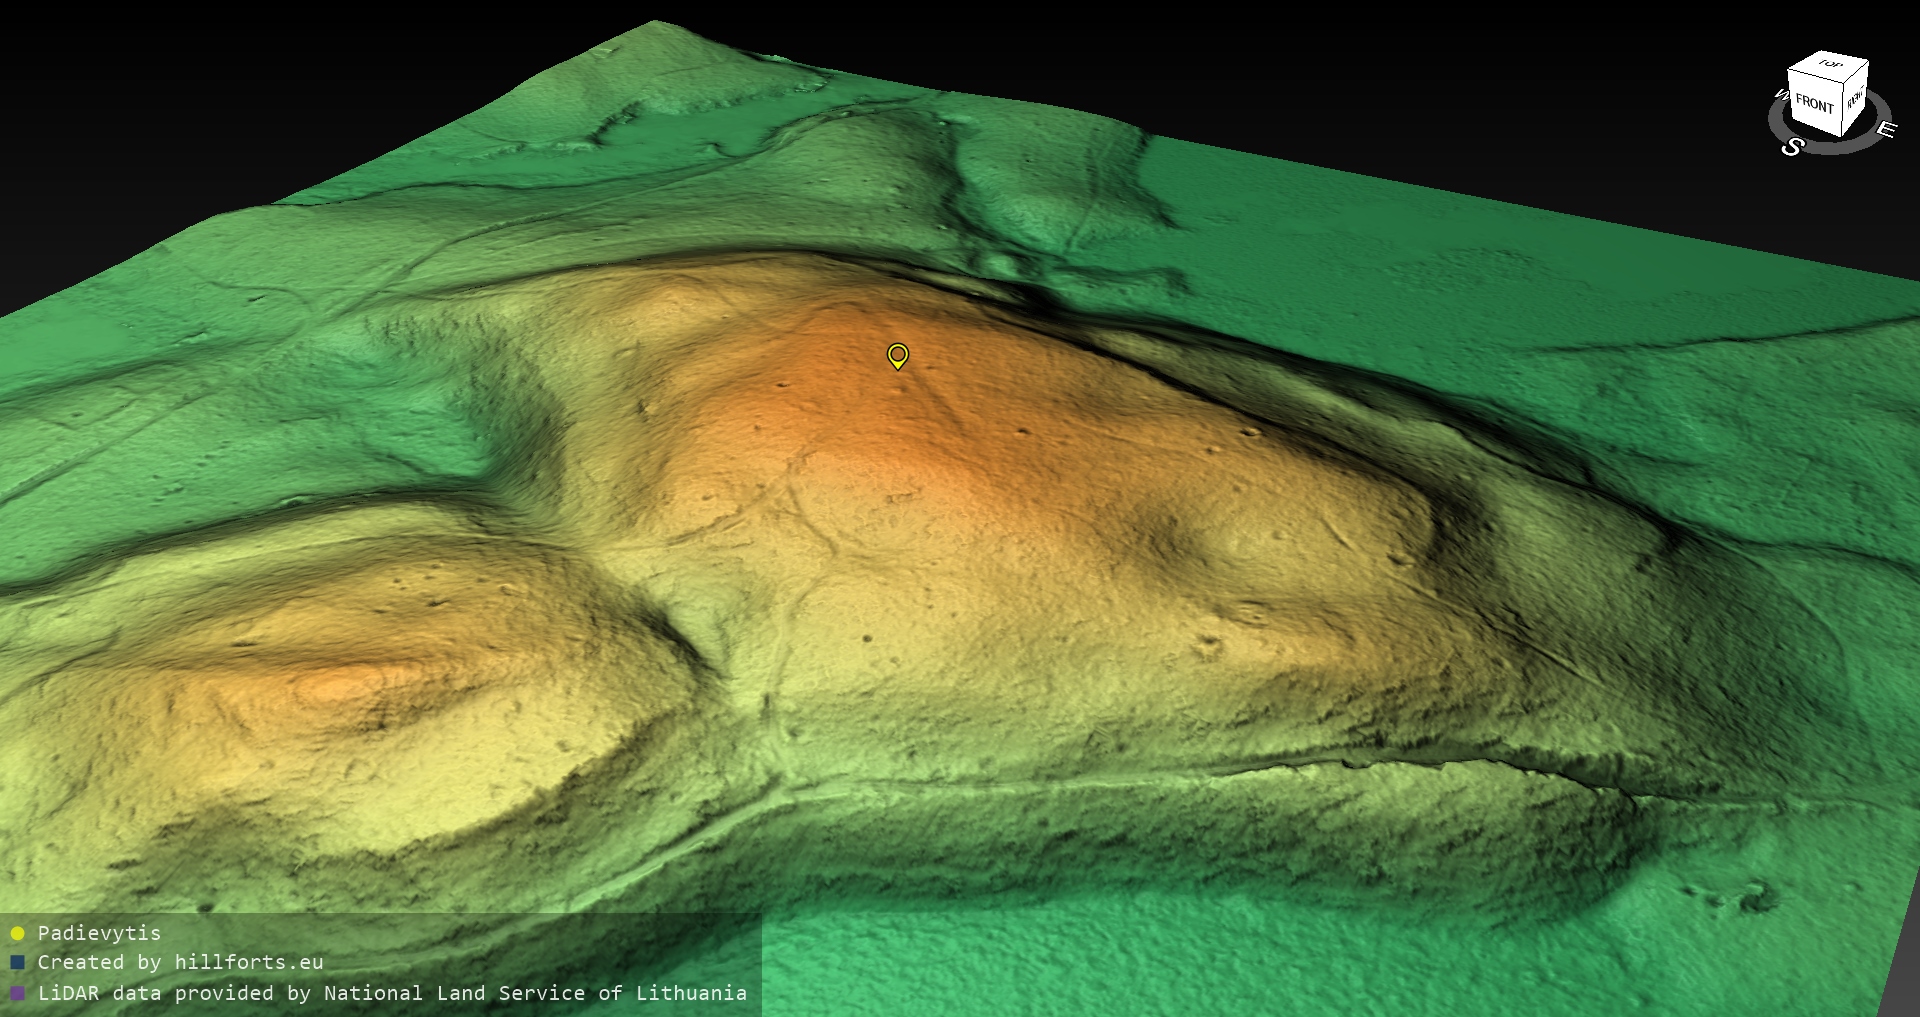
Task: Switch to the RIGHT face on view cube
Action: pos(1855,98)
